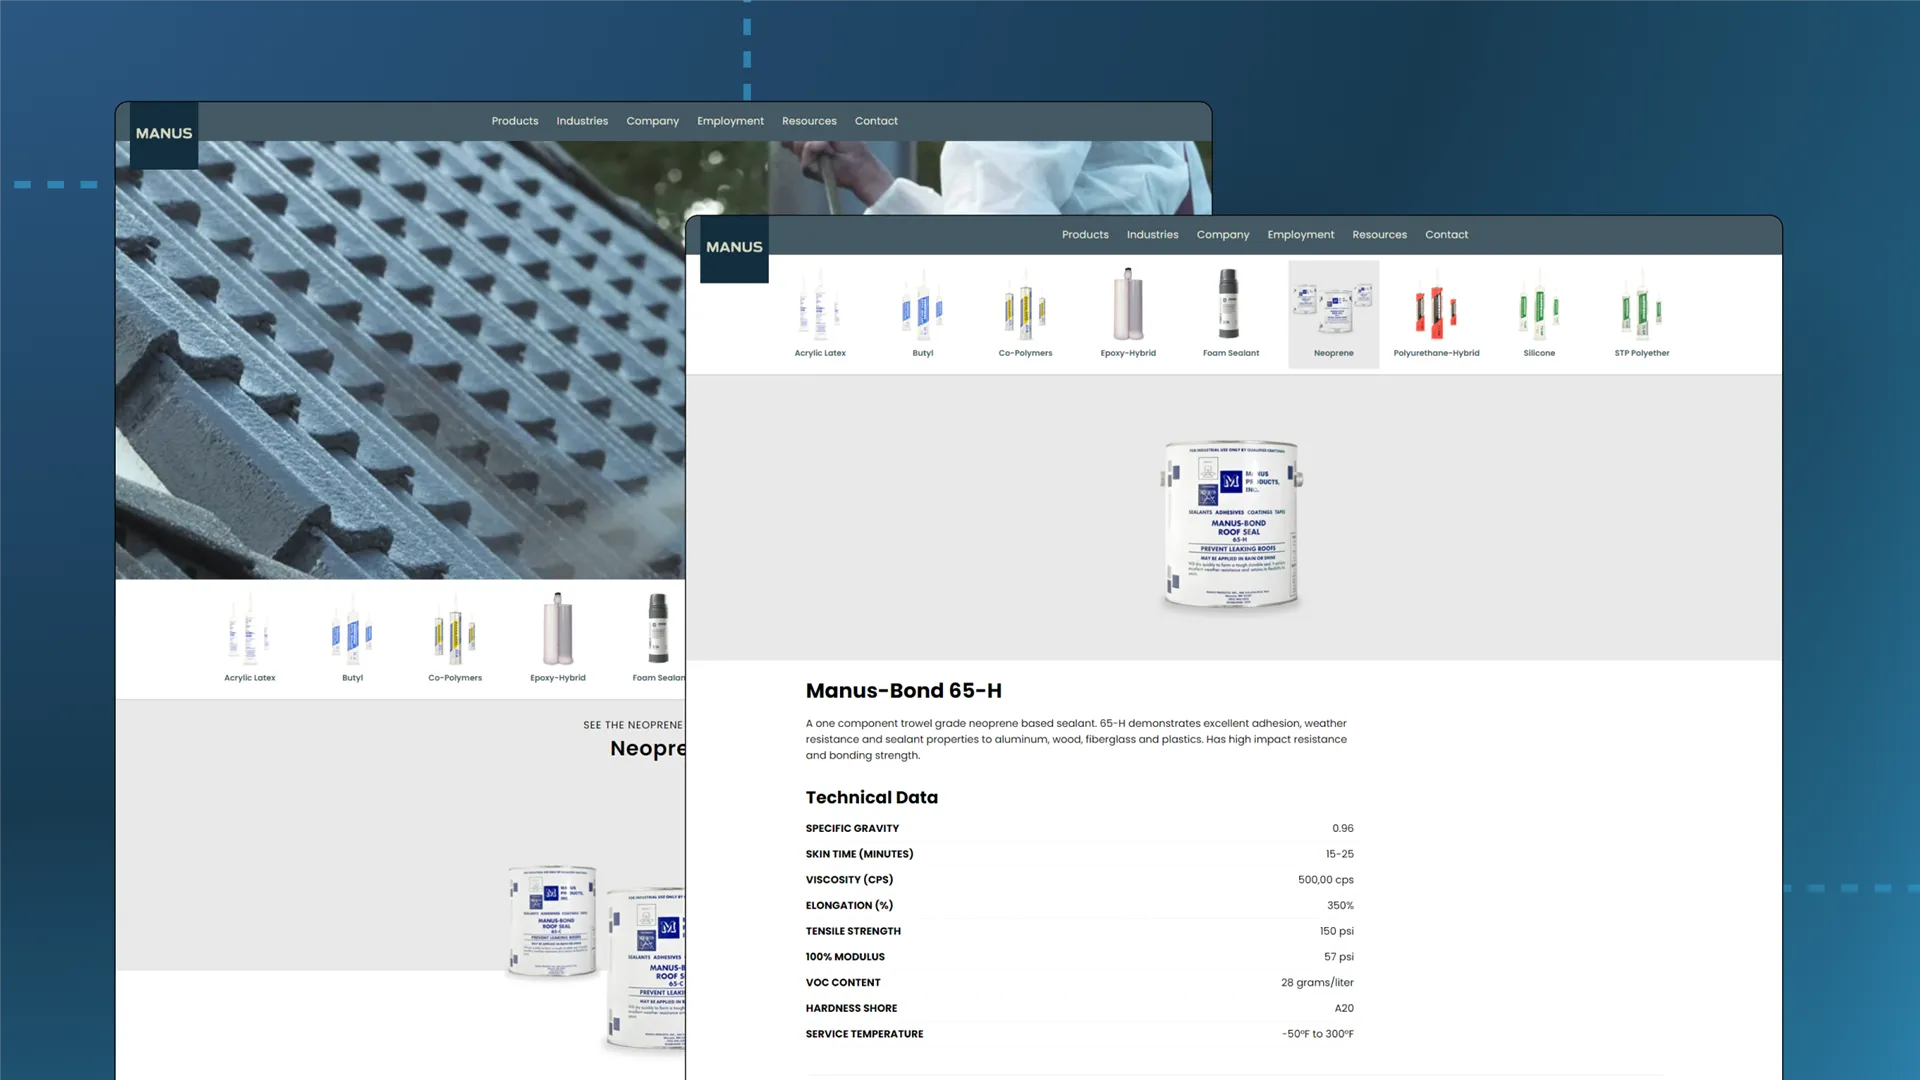The image size is (1920, 1080).
Task: Click the Technical Data heading
Action: pyautogui.click(x=871, y=797)
